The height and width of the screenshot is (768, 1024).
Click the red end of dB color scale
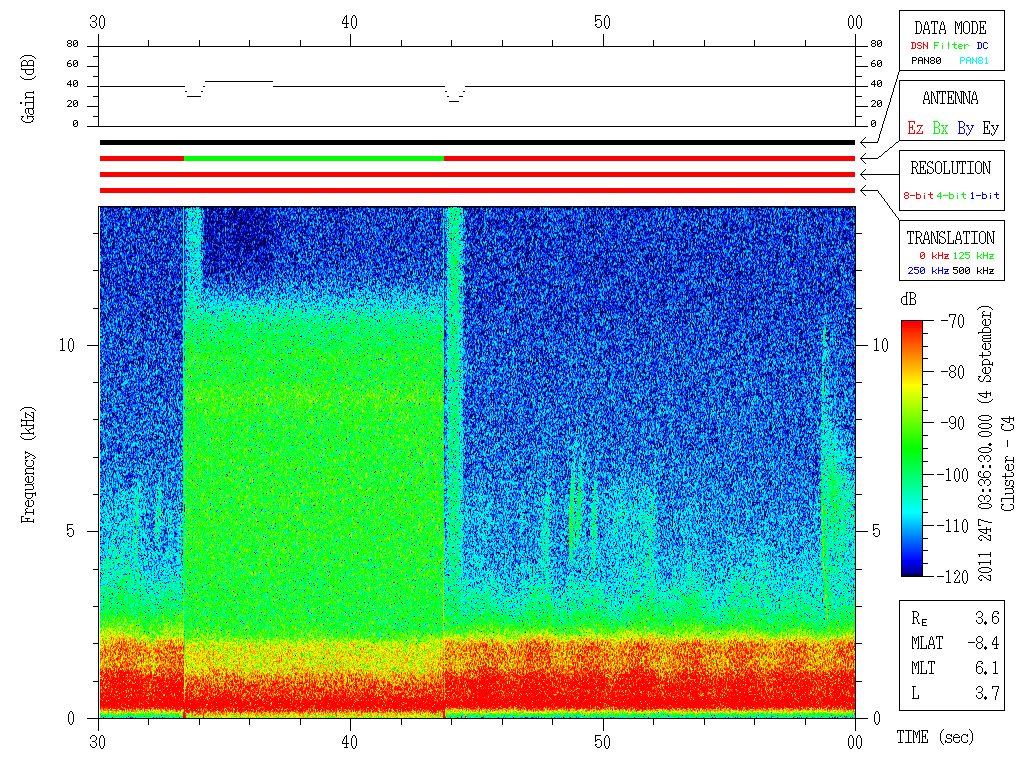(912, 325)
